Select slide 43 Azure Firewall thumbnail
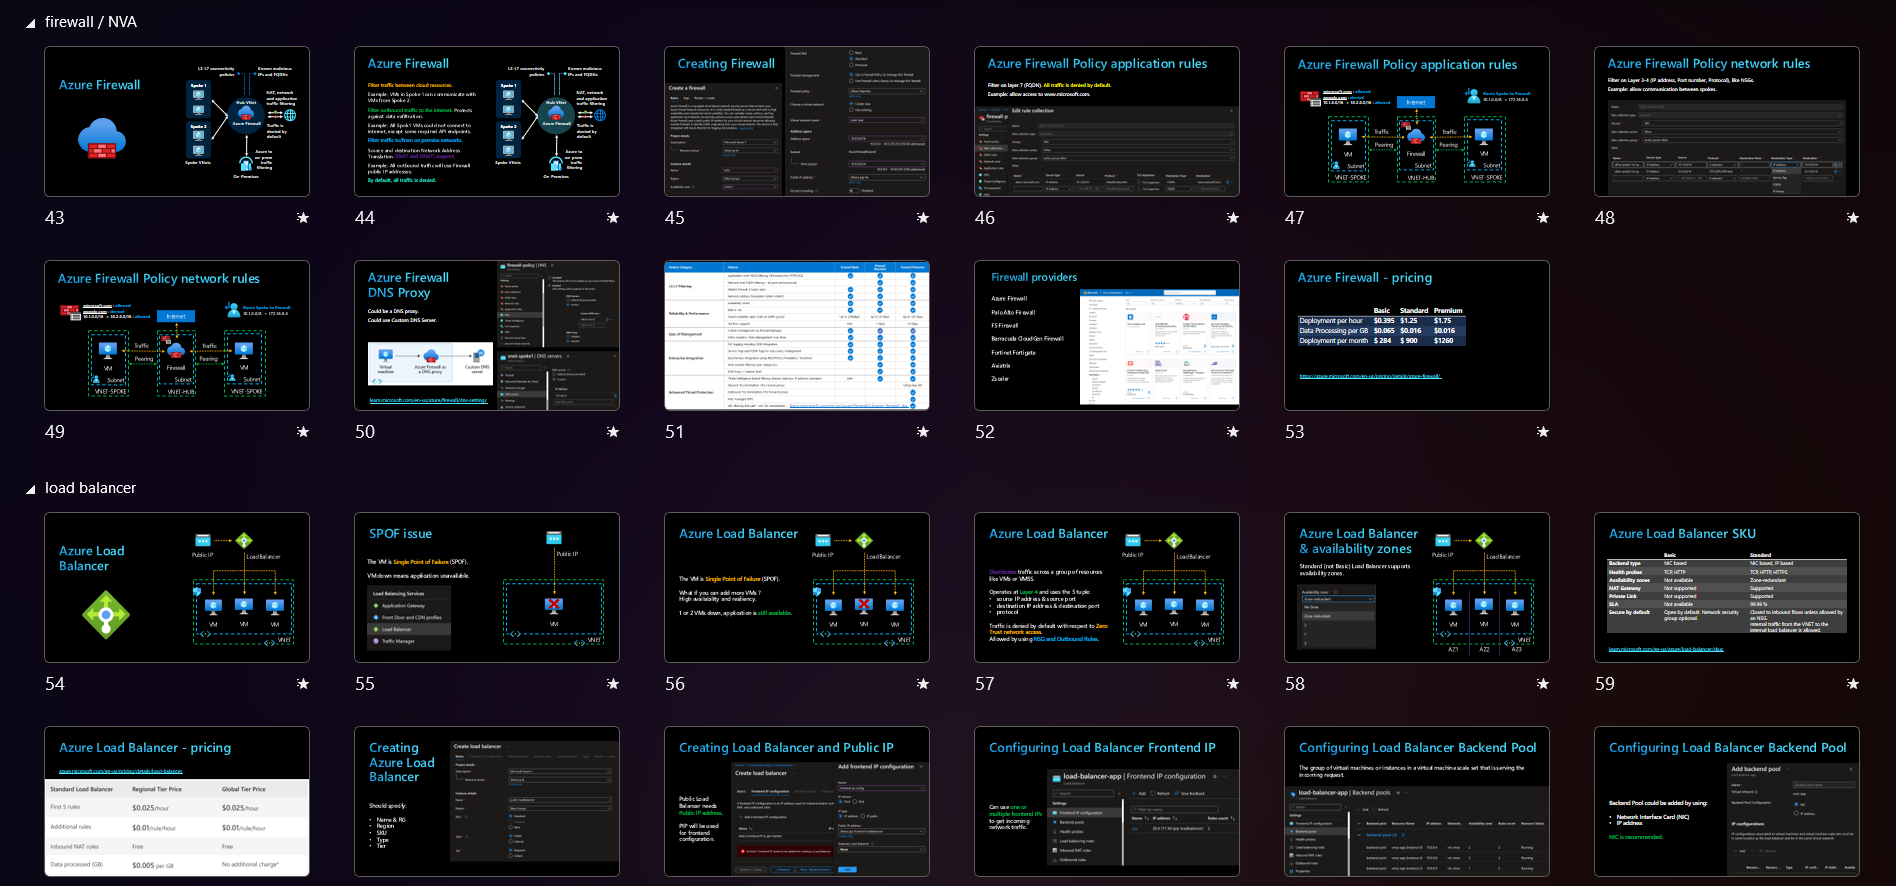Image resolution: width=1896 pixels, height=886 pixels. (x=177, y=121)
